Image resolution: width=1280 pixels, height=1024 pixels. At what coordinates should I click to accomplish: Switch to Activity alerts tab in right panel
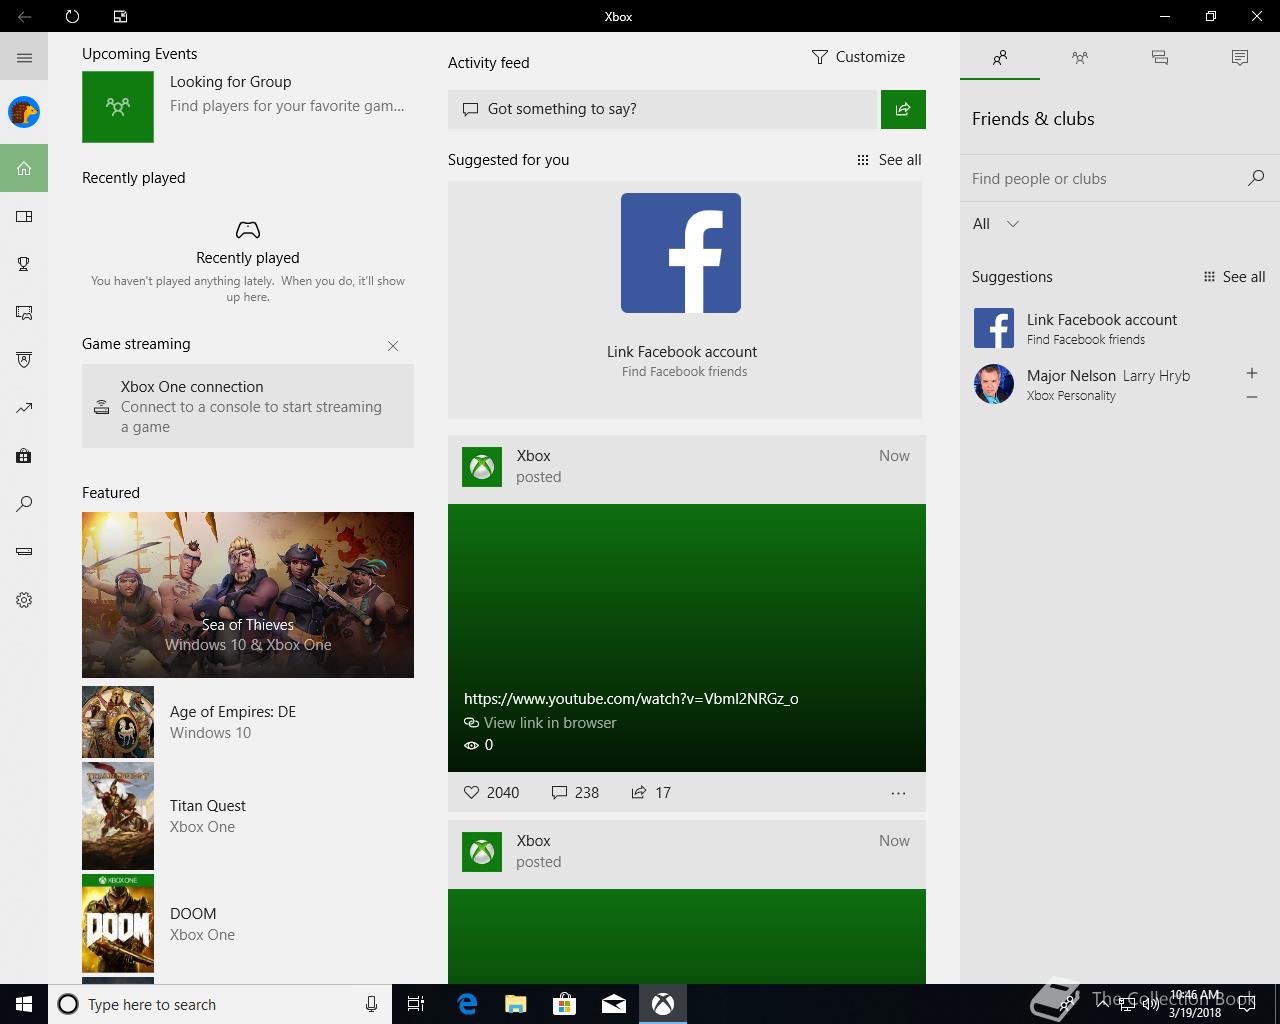pyautogui.click(x=1240, y=58)
